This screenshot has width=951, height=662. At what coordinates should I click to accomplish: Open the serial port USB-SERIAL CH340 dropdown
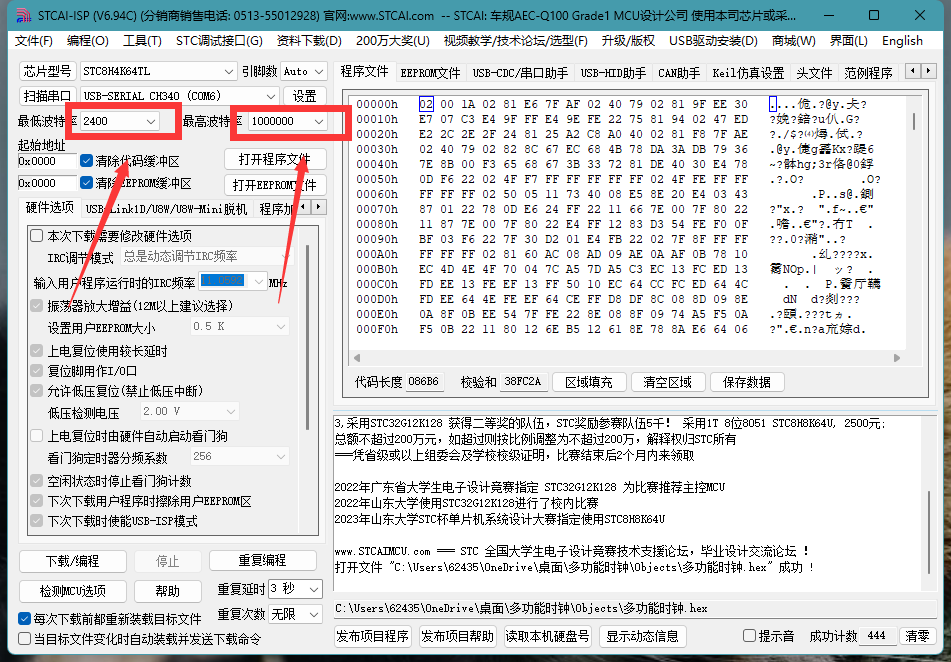180,96
